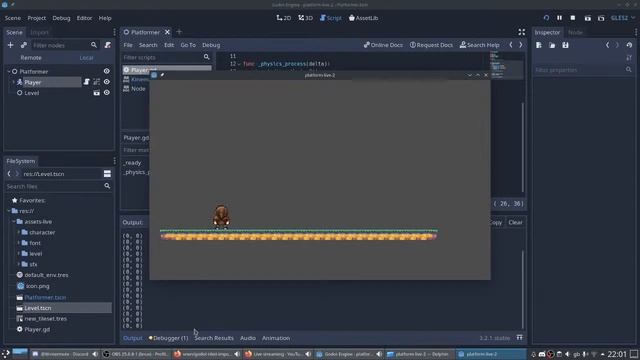Open the GLES2 renderer dropdown
Image resolution: width=640 pixels, height=360 pixels.
pos(623,18)
